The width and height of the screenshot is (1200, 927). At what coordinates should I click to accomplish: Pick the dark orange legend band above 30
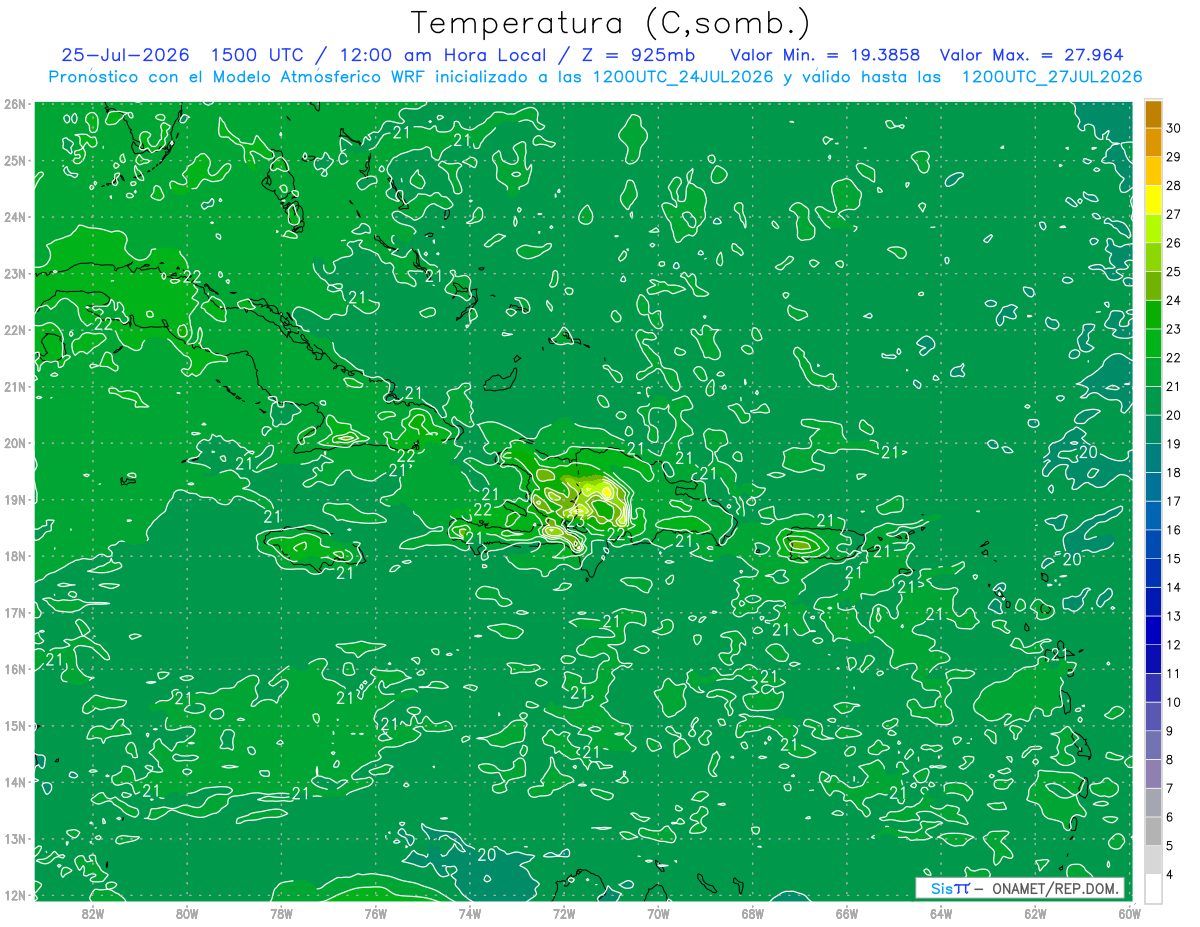pyautogui.click(x=1153, y=114)
